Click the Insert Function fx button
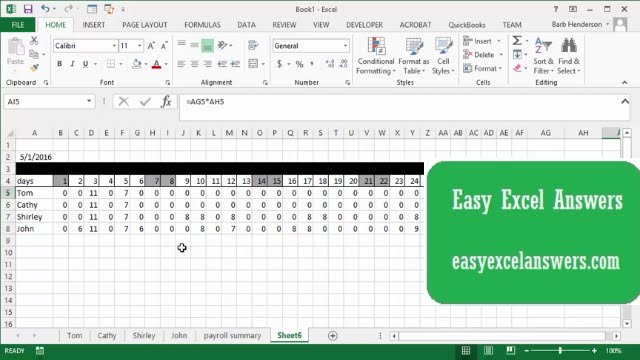The height and width of the screenshot is (360, 640). (x=166, y=101)
